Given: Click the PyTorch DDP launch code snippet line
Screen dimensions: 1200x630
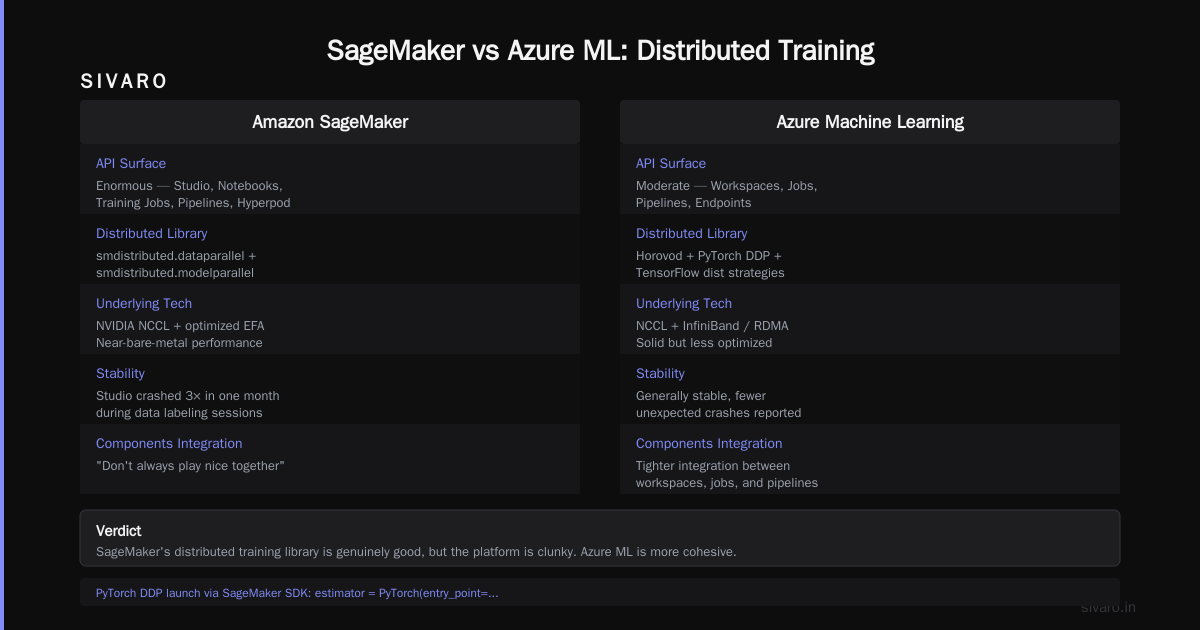Looking at the screenshot, I should click(x=297, y=593).
